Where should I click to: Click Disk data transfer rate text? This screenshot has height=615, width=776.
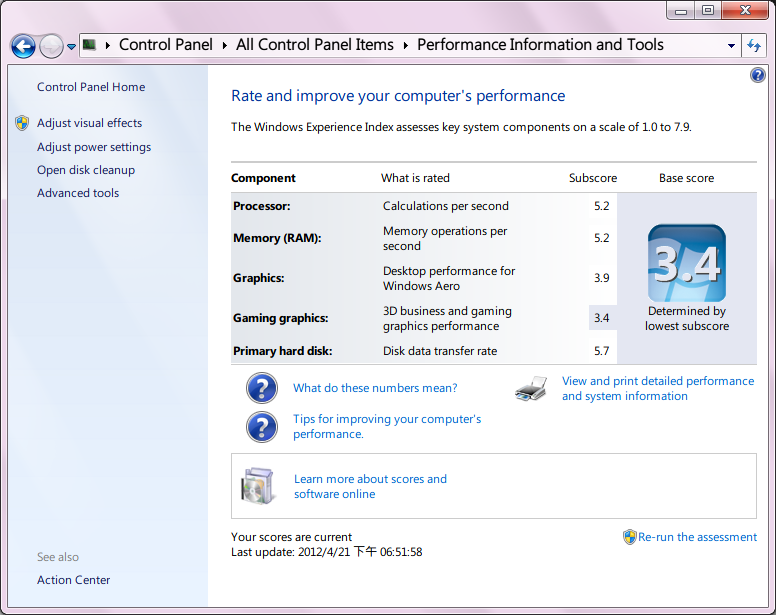440,351
